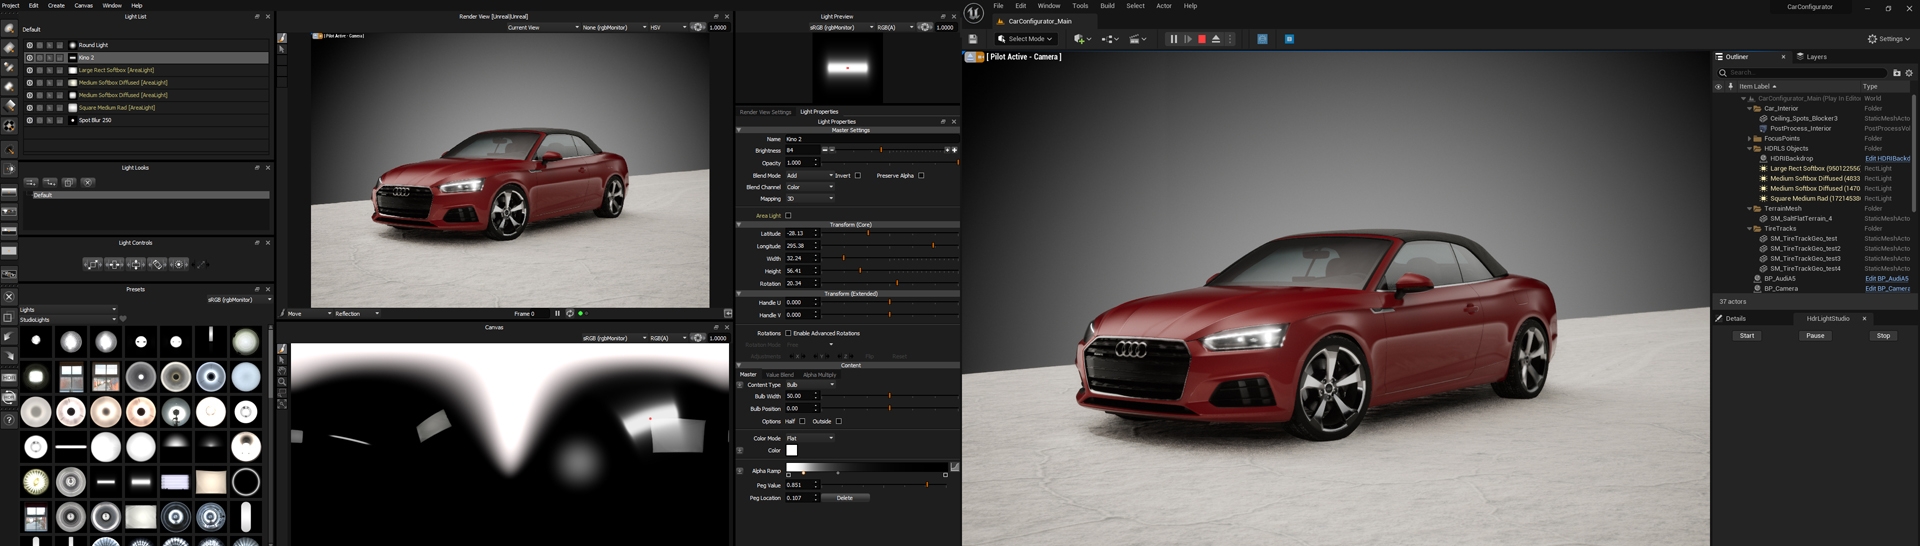Screen dimensions: 1920x546
Task: Click the eject from player icon
Action: [x=1216, y=39]
